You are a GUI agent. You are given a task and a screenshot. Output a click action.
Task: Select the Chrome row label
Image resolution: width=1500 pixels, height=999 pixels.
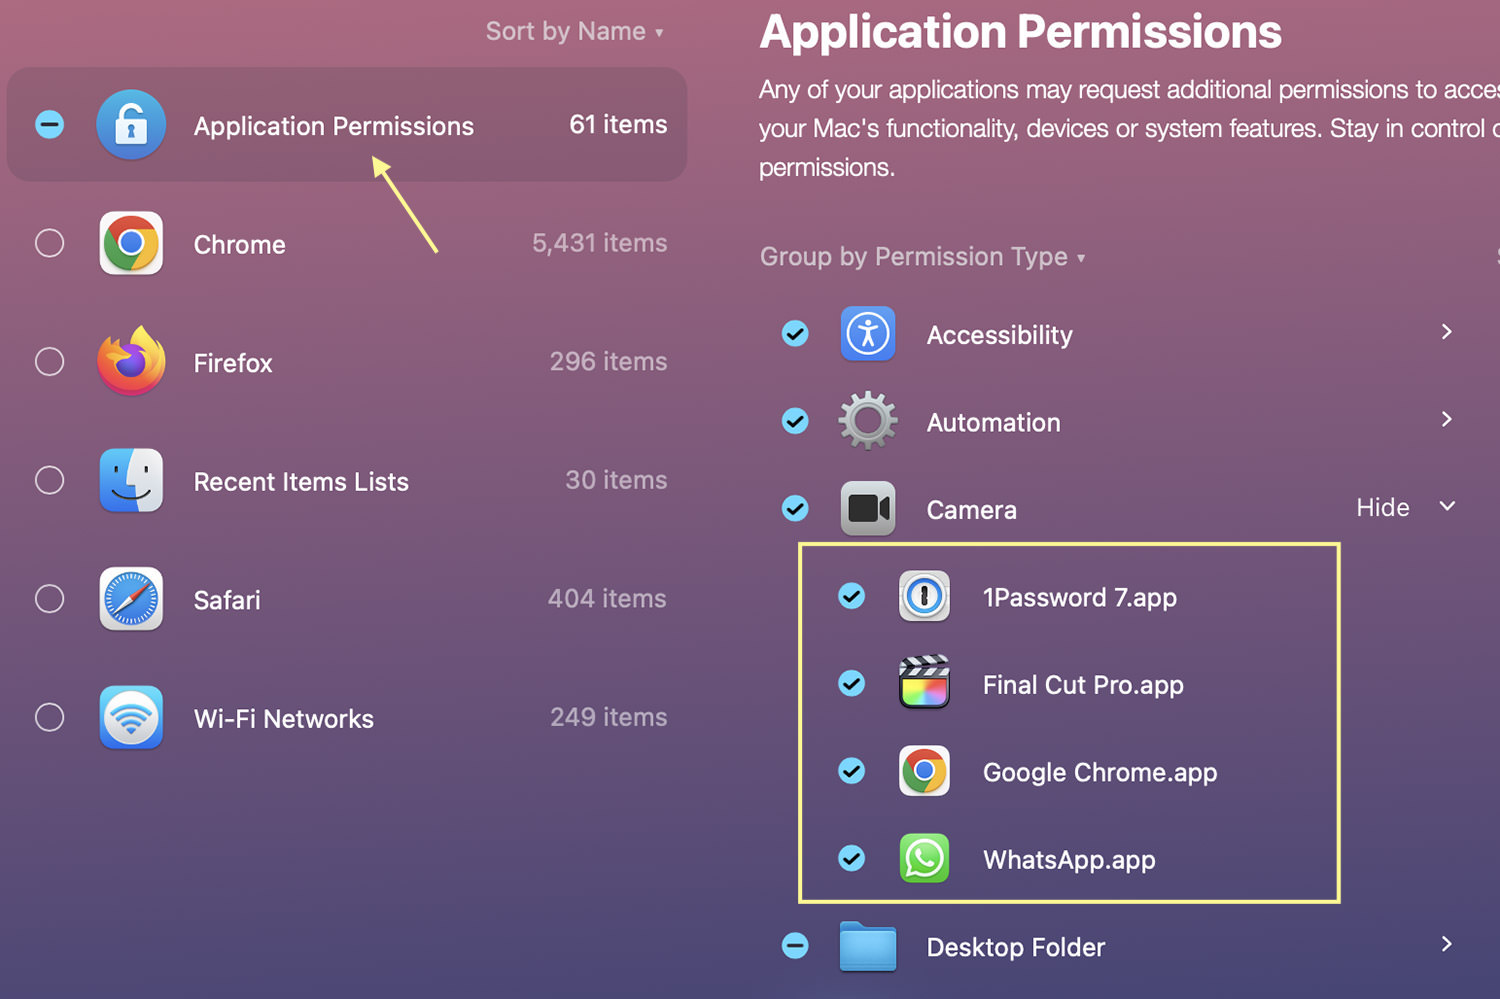click(239, 245)
